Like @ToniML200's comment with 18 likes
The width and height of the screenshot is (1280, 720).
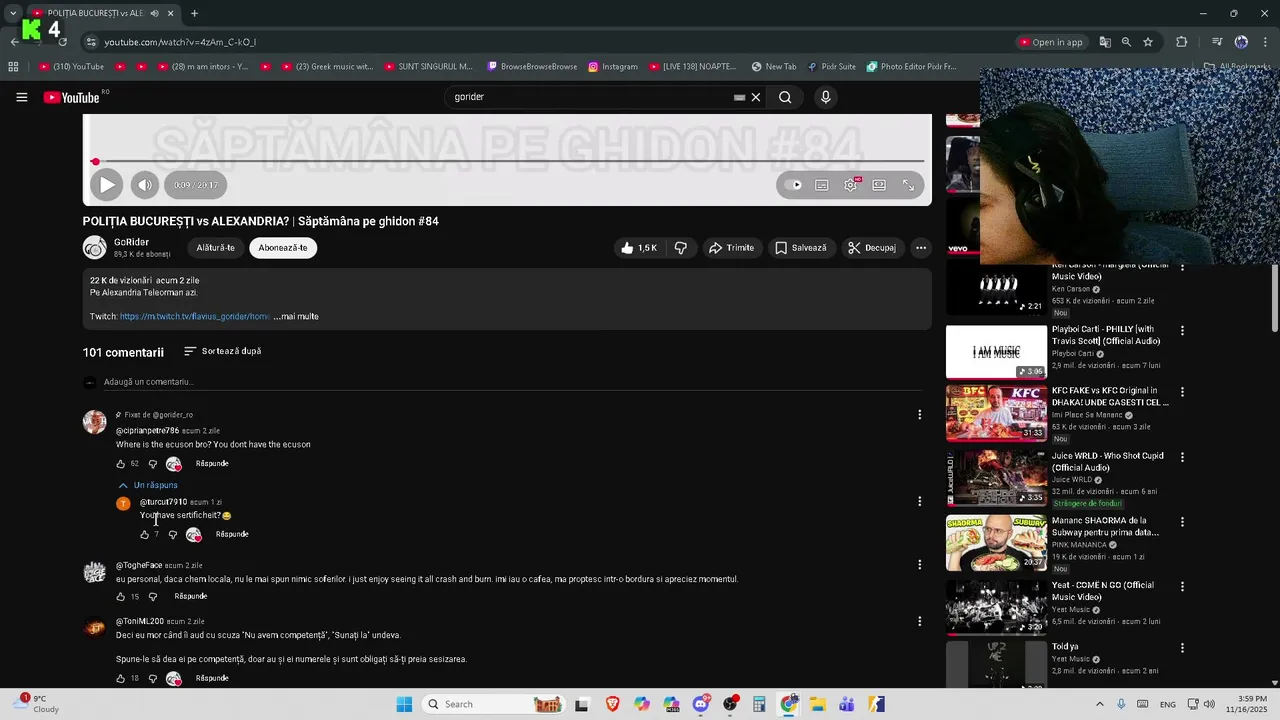121,679
